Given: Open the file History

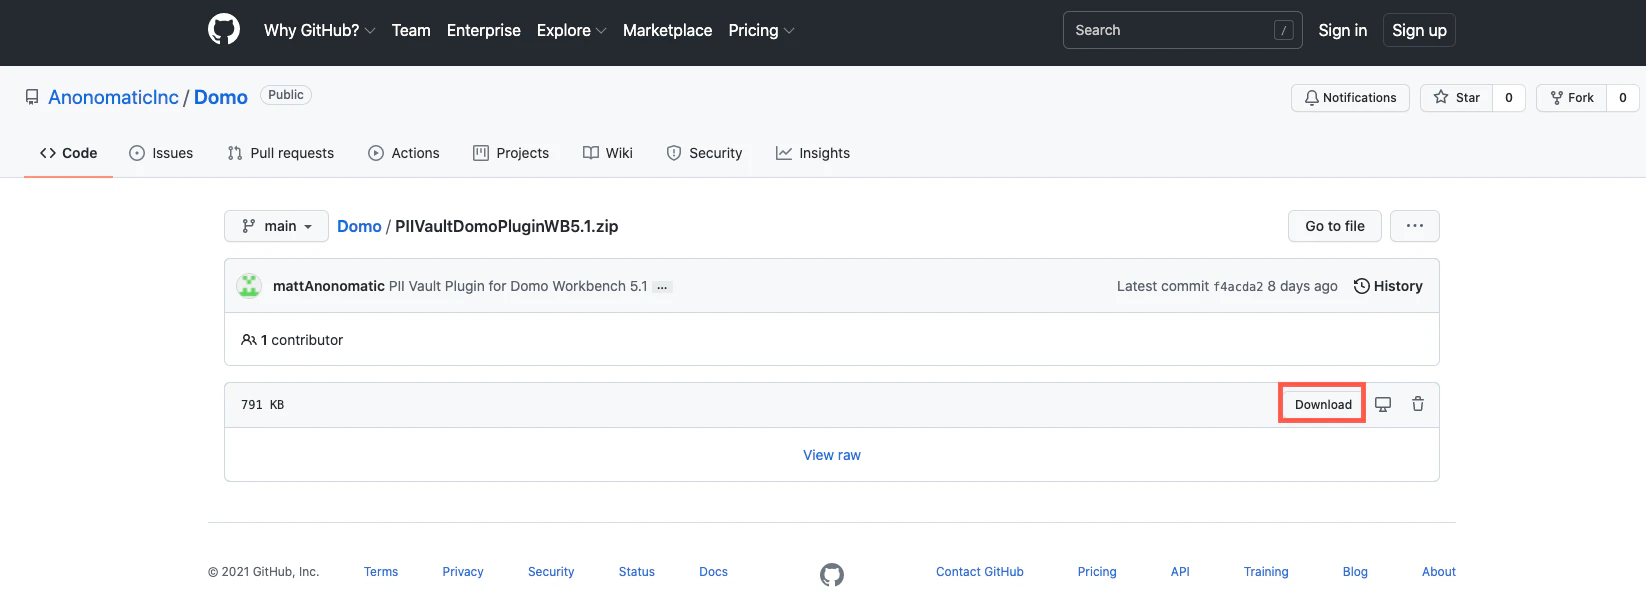Looking at the screenshot, I should pos(1388,286).
